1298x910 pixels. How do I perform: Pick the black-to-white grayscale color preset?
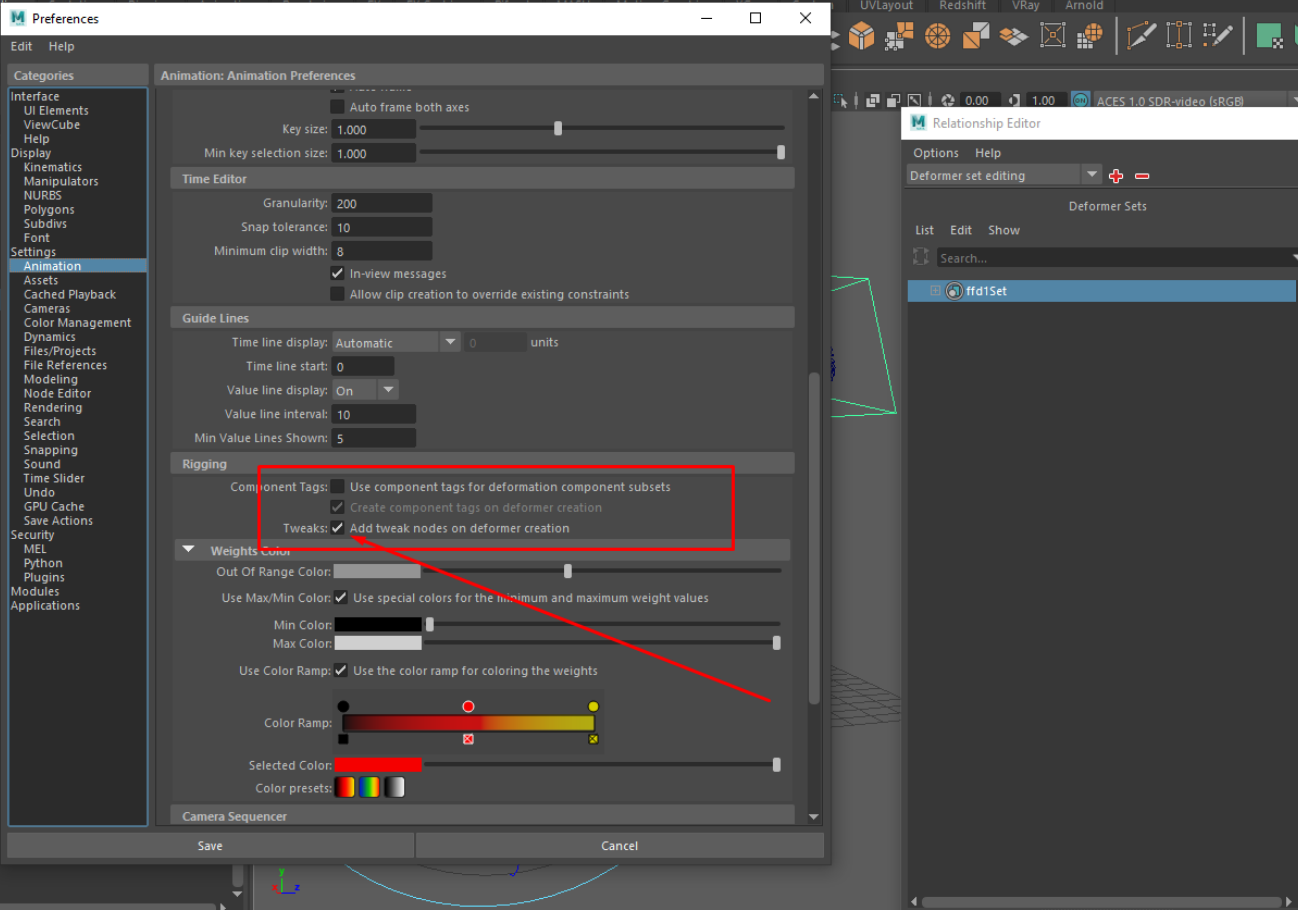394,788
